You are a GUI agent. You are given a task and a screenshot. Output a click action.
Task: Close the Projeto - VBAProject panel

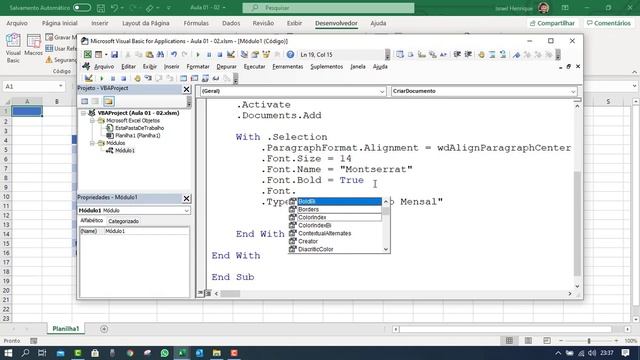(x=186, y=89)
